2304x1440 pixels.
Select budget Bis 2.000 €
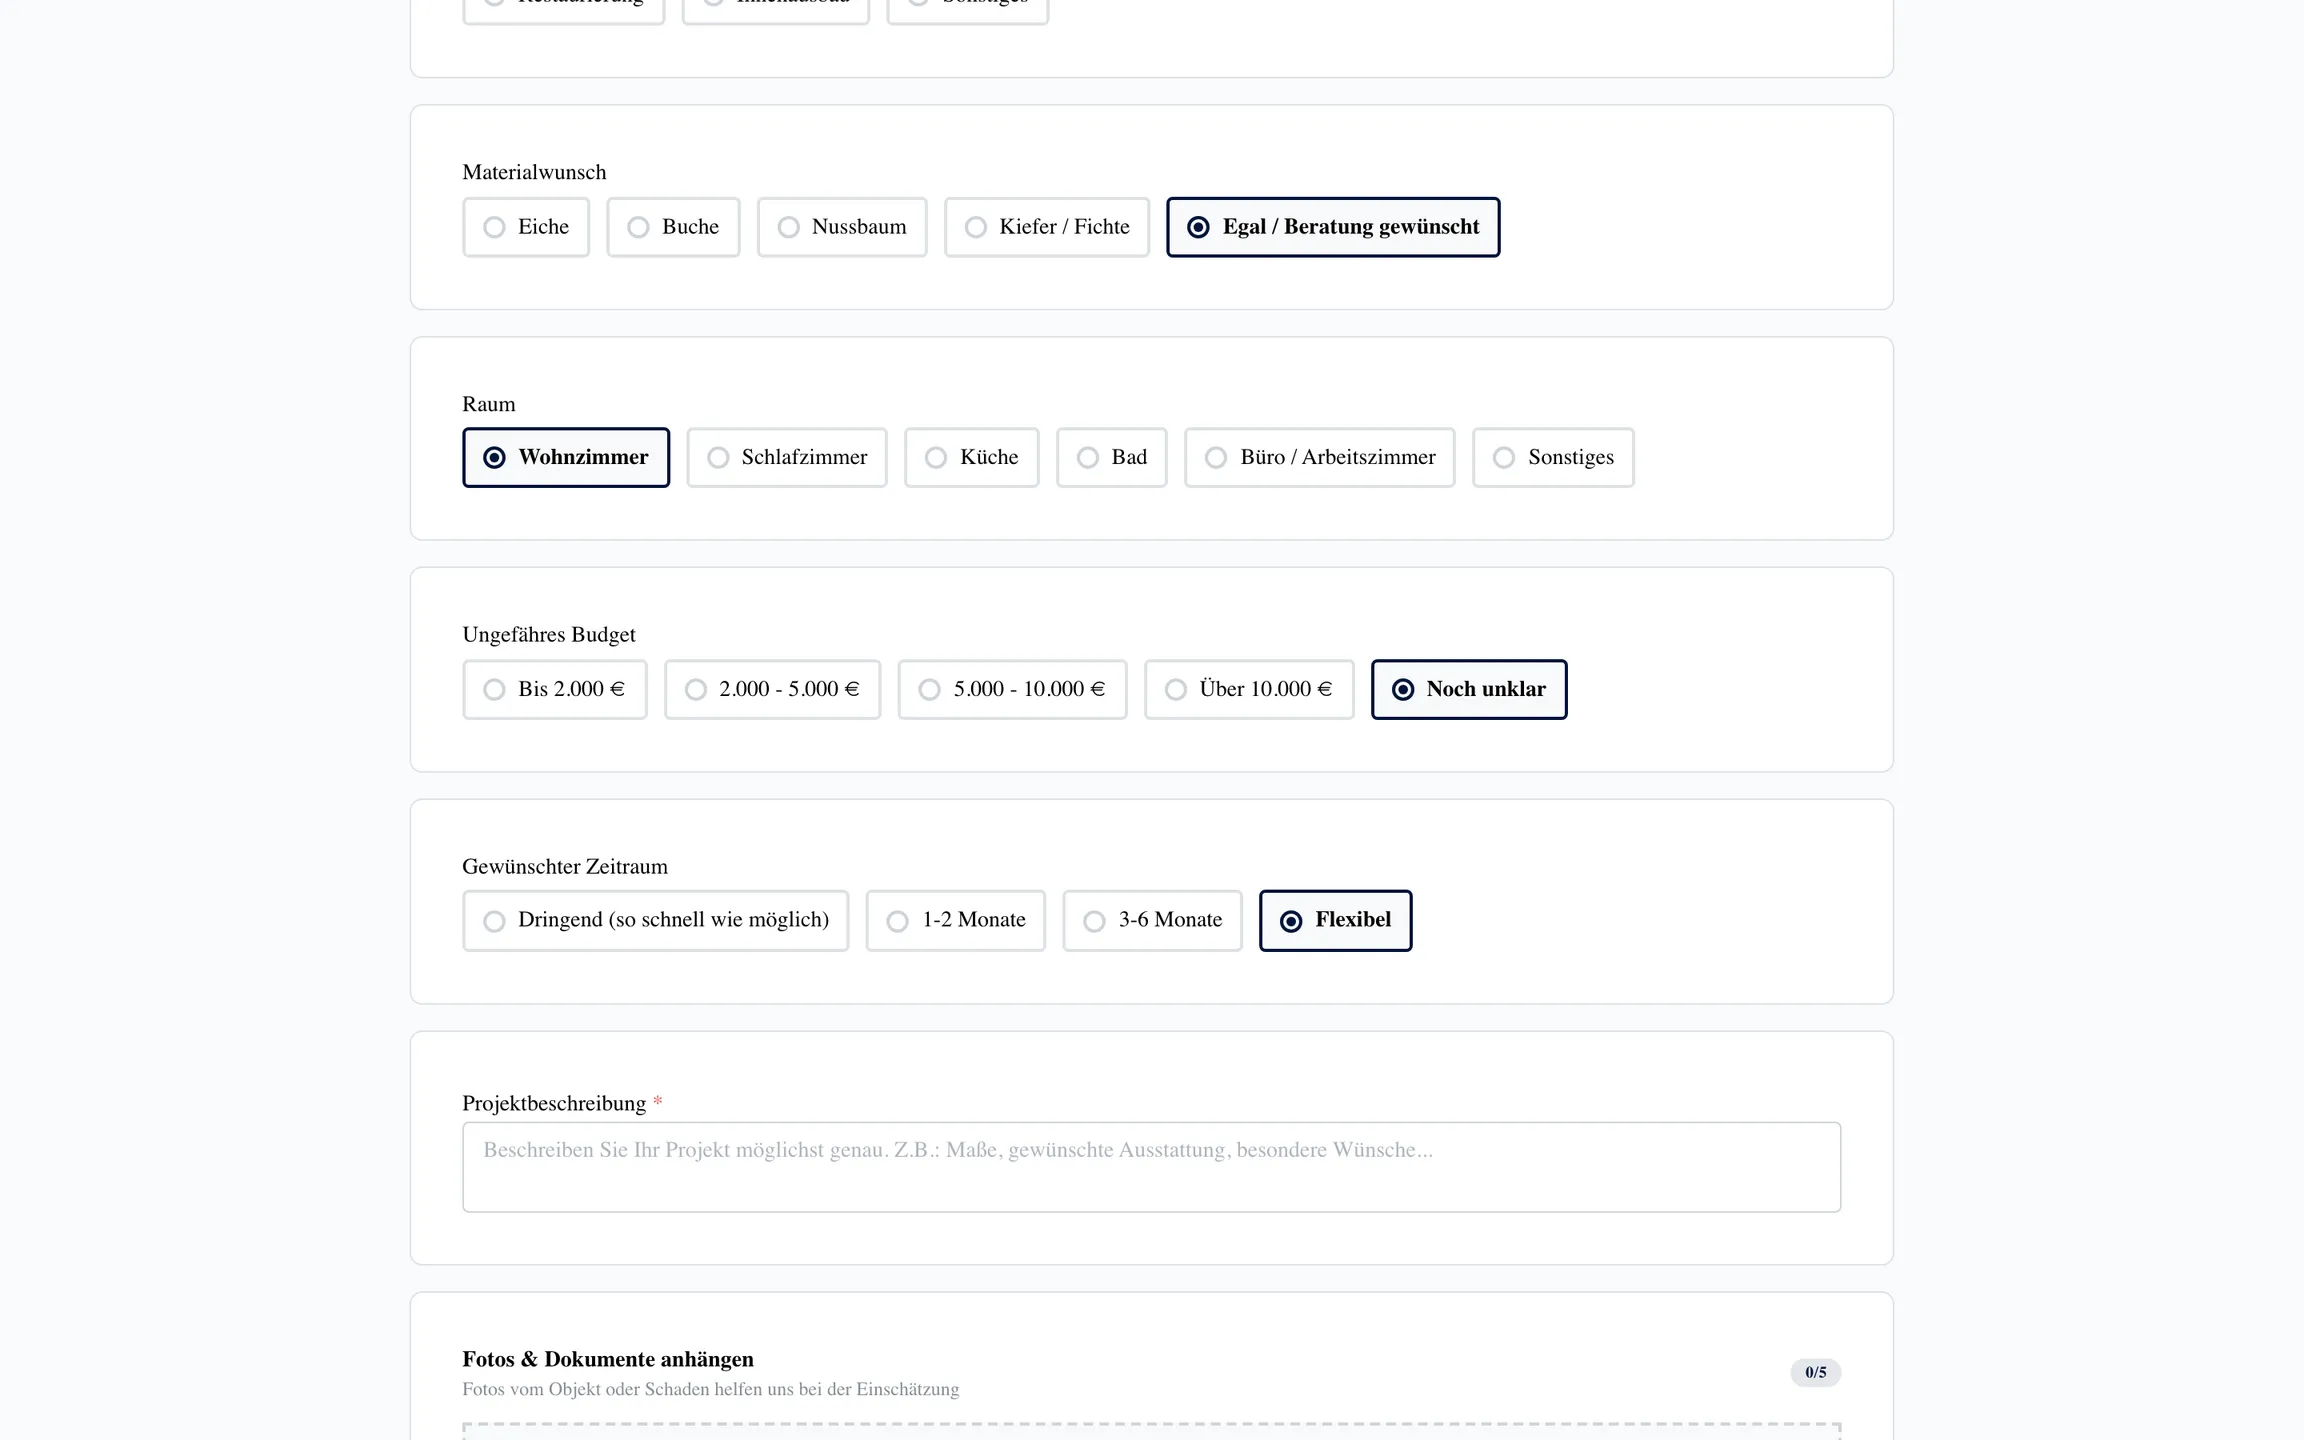click(555, 689)
